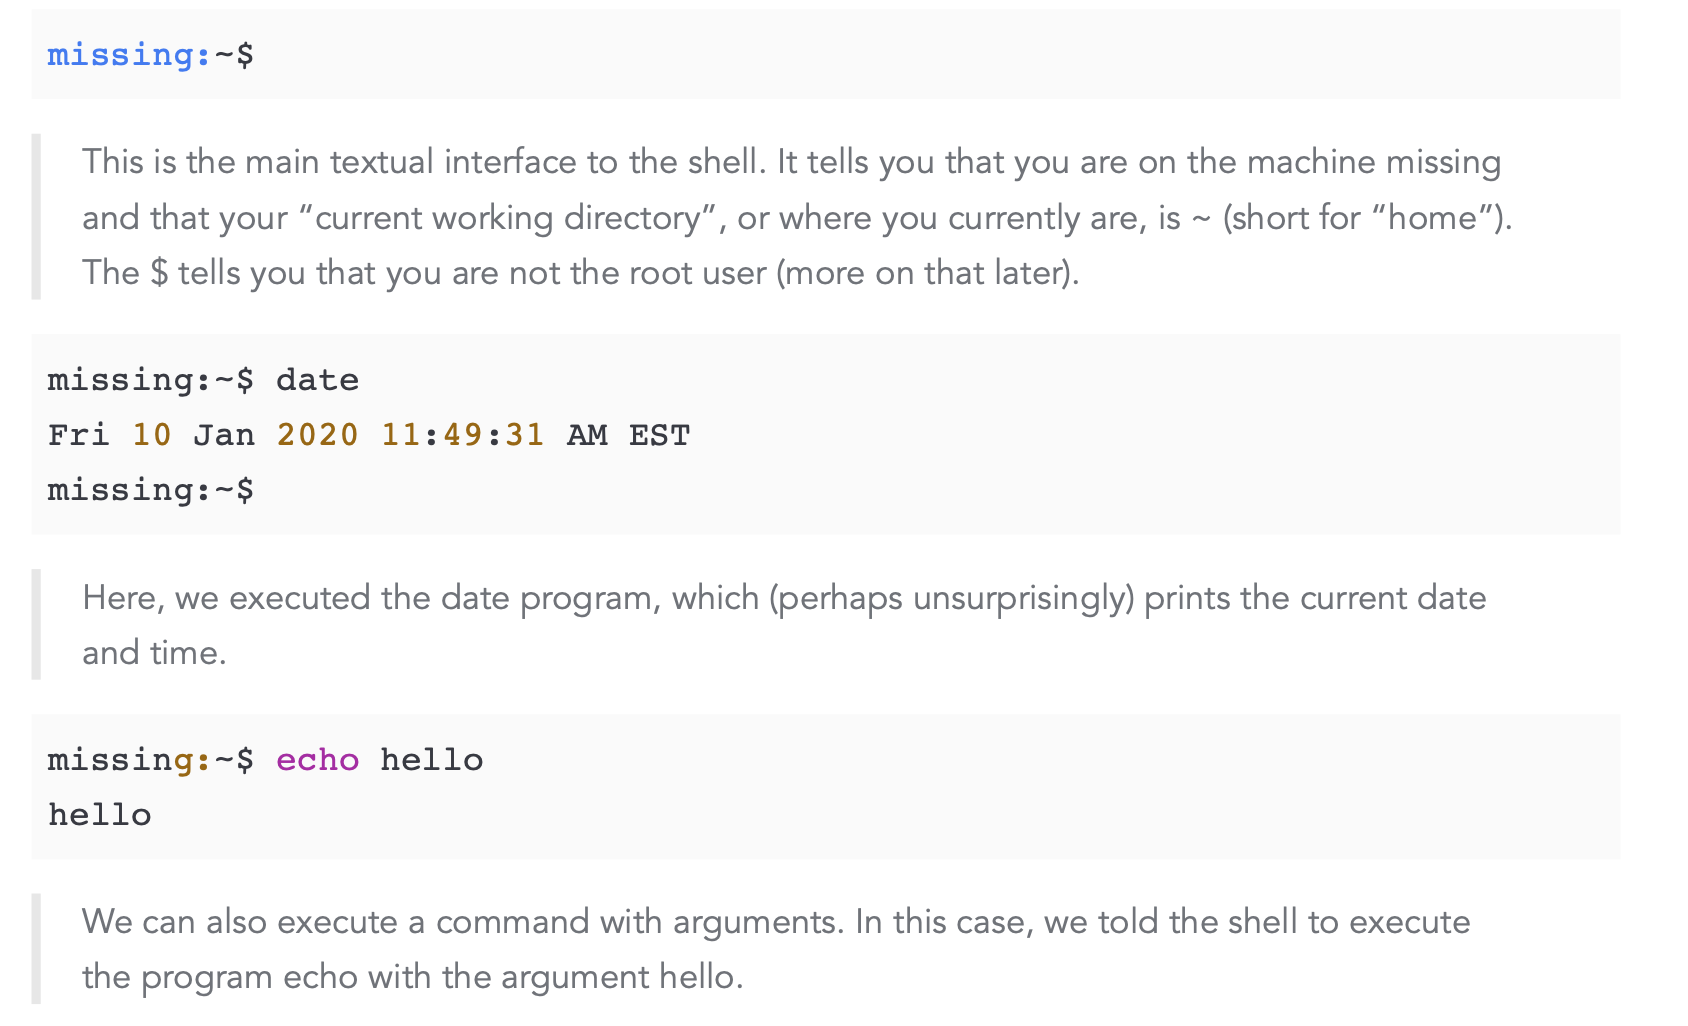The height and width of the screenshot is (1026, 1688).
Task: Click paragraph starting "Here, we executed"
Action: pos(784,625)
